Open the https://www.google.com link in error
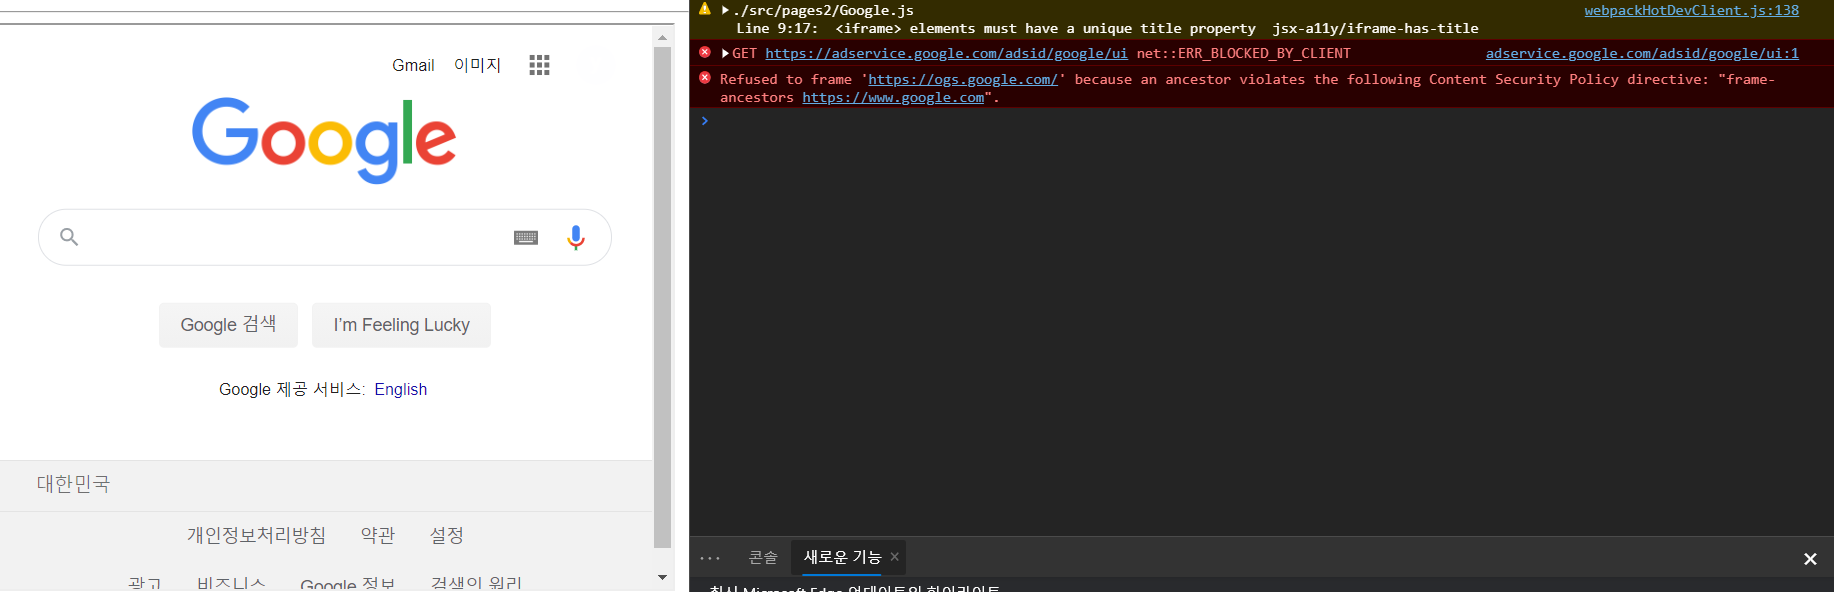 point(893,97)
